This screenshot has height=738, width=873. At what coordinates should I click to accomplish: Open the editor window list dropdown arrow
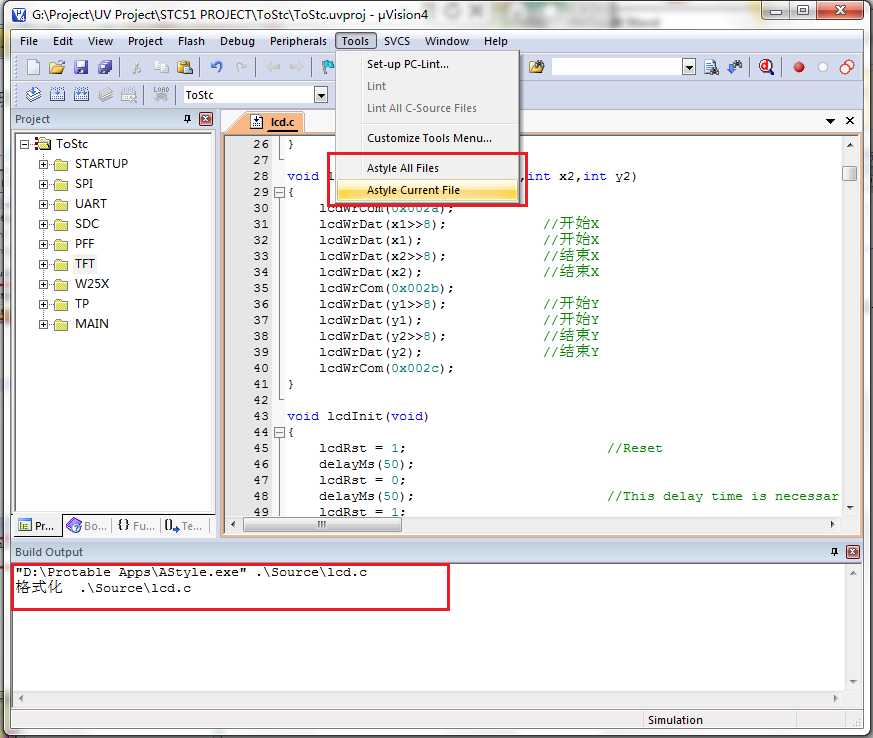coord(830,121)
